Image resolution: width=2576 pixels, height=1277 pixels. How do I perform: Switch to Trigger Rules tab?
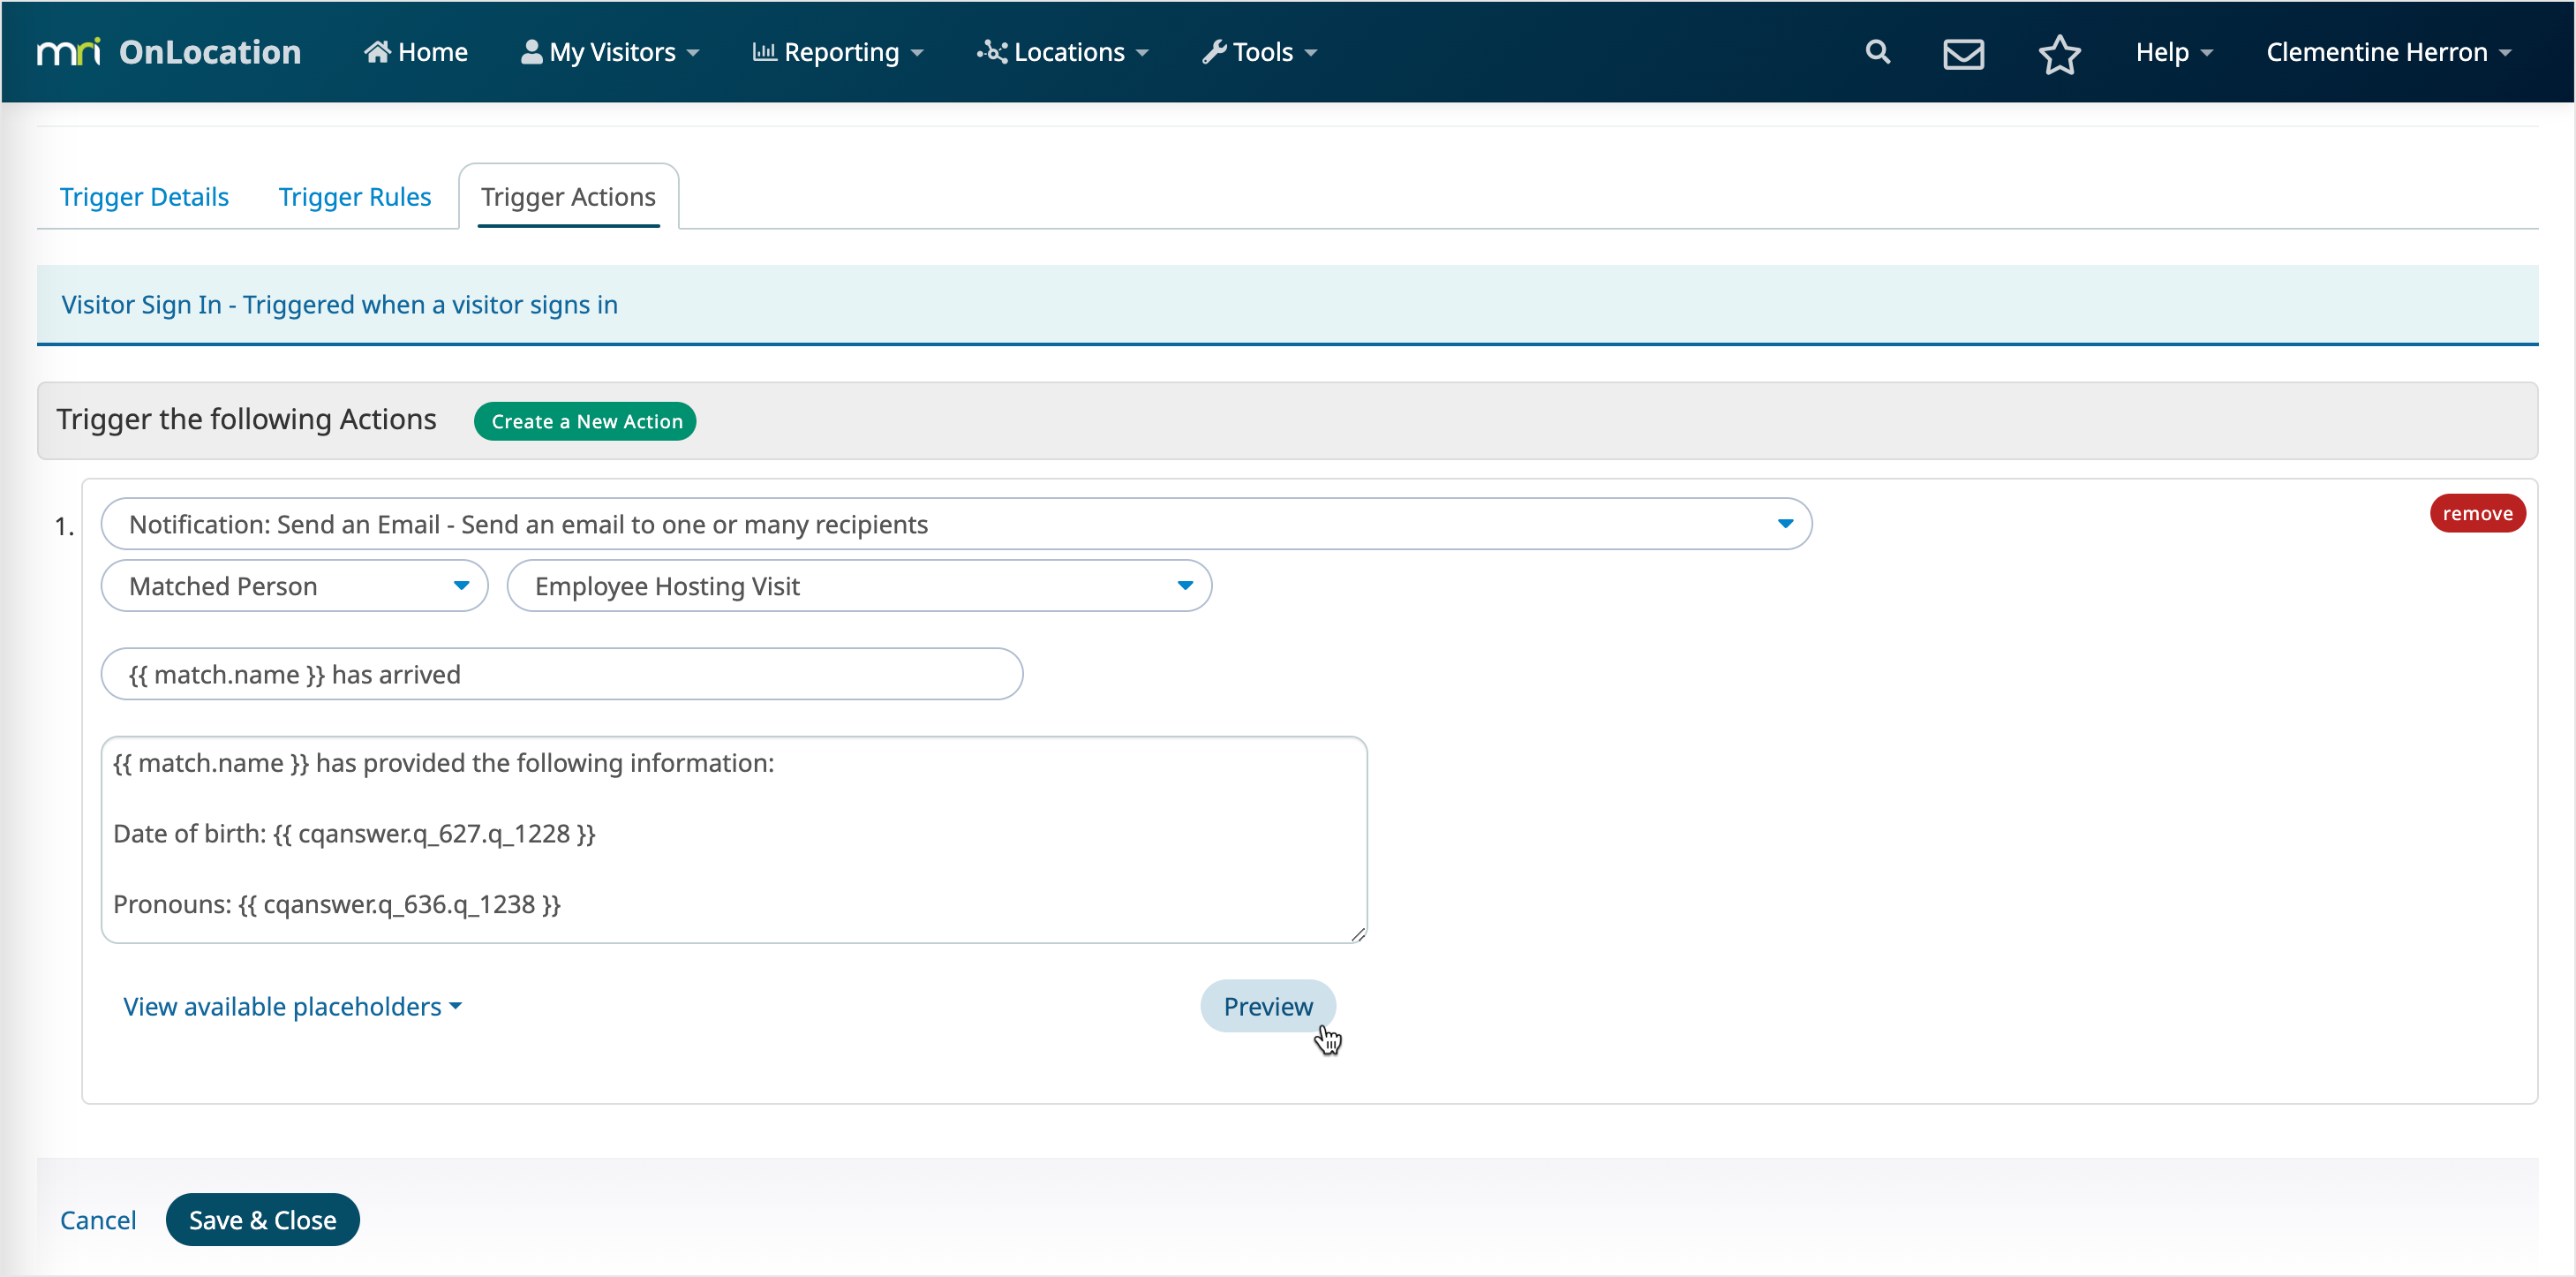[354, 196]
